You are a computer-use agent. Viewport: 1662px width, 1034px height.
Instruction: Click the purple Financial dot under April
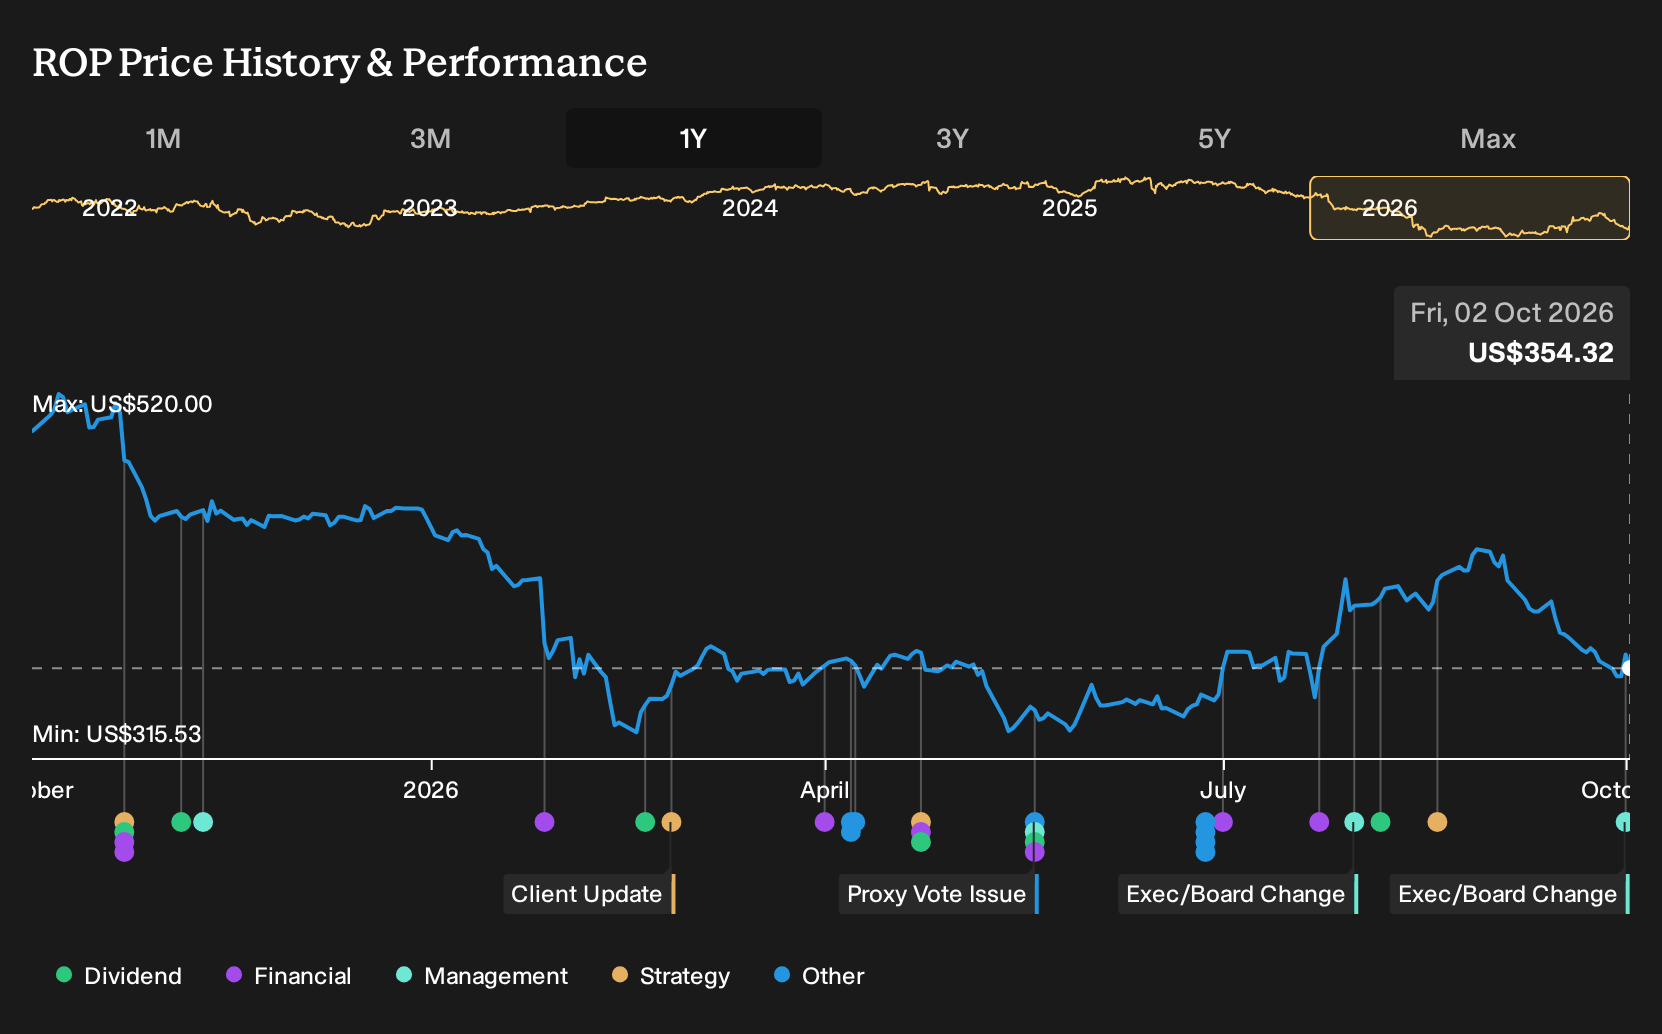pyautogui.click(x=824, y=822)
